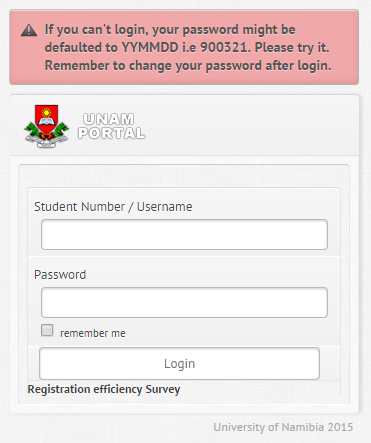Image resolution: width=371 pixels, height=443 pixels.
Task: Click the UNAM PORTAL text logo
Action: pyautogui.click(x=112, y=126)
